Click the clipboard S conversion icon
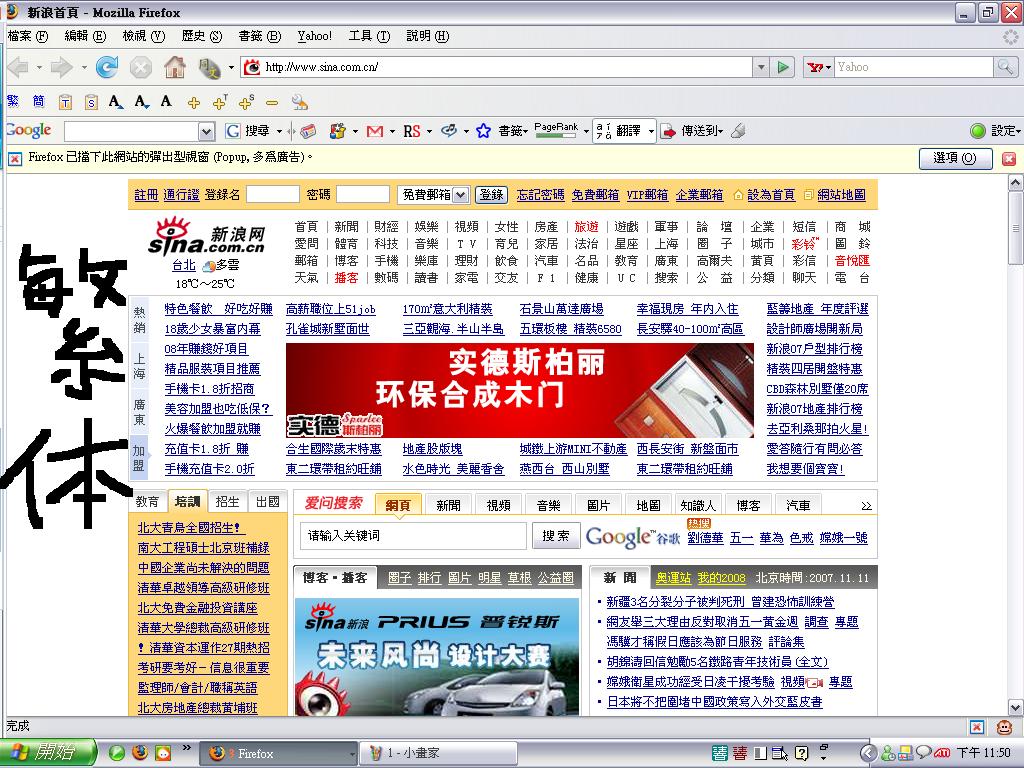The width and height of the screenshot is (1024, 768). pyautogui.click(x=91, y=102)
